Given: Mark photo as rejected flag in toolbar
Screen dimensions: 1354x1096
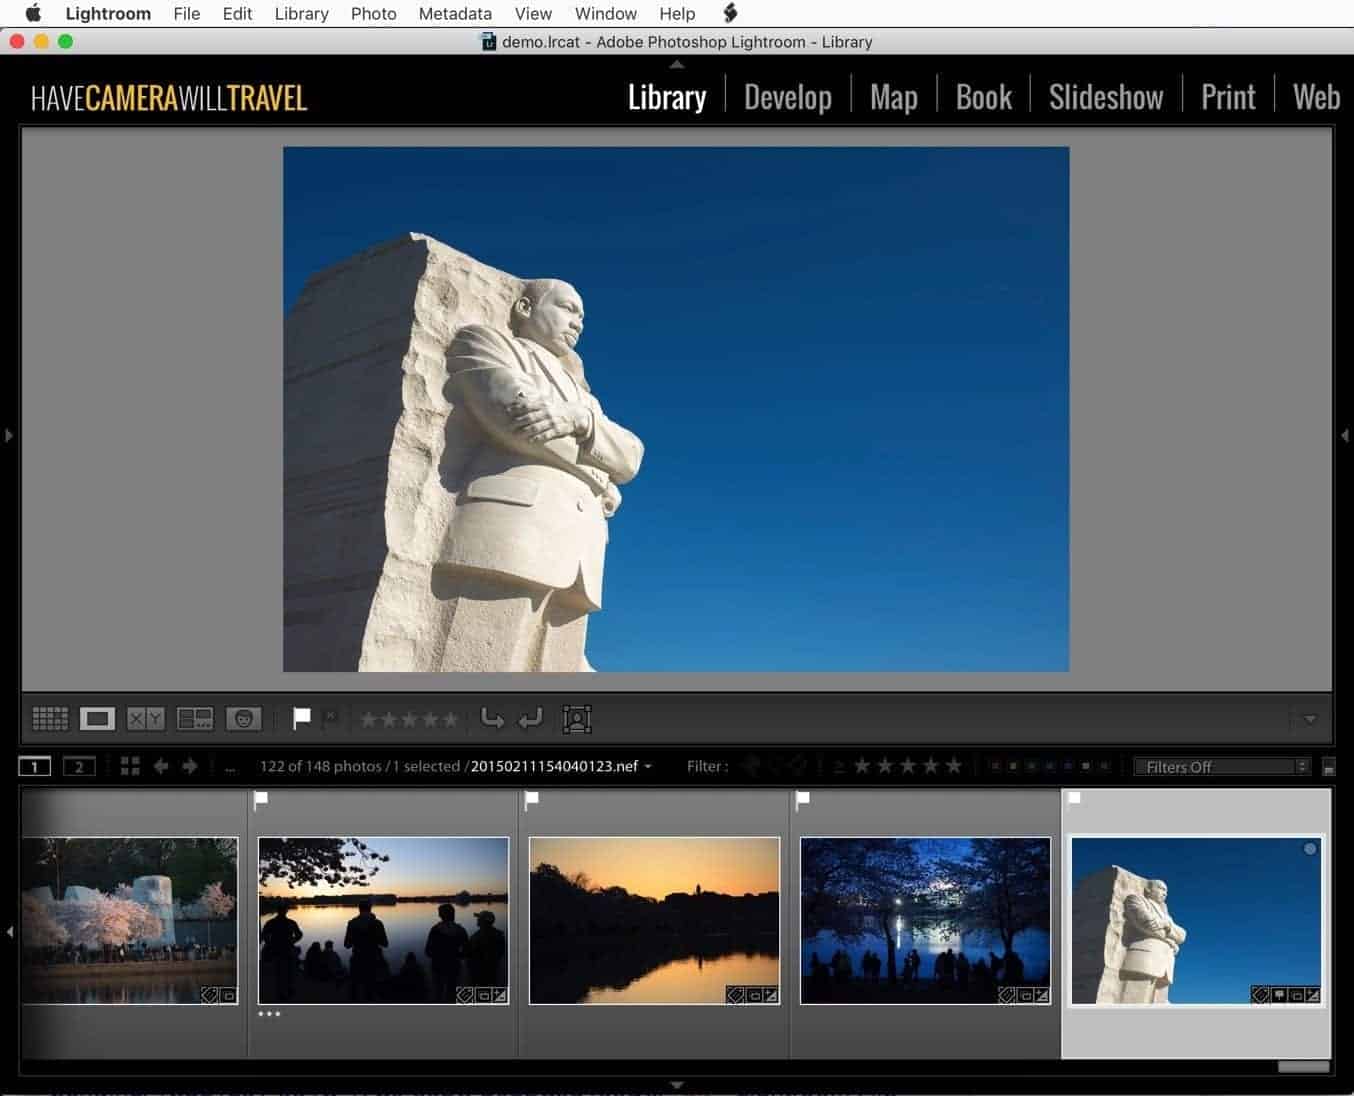Looking at the screenshot, I should click(330, 716).
